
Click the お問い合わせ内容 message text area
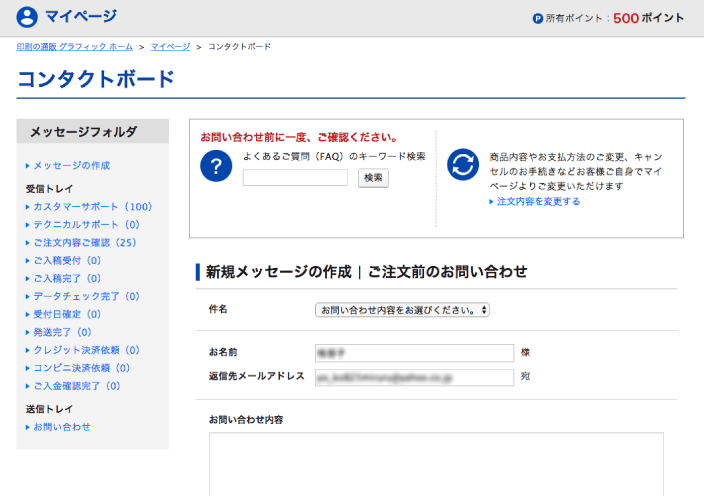point(436,463)
